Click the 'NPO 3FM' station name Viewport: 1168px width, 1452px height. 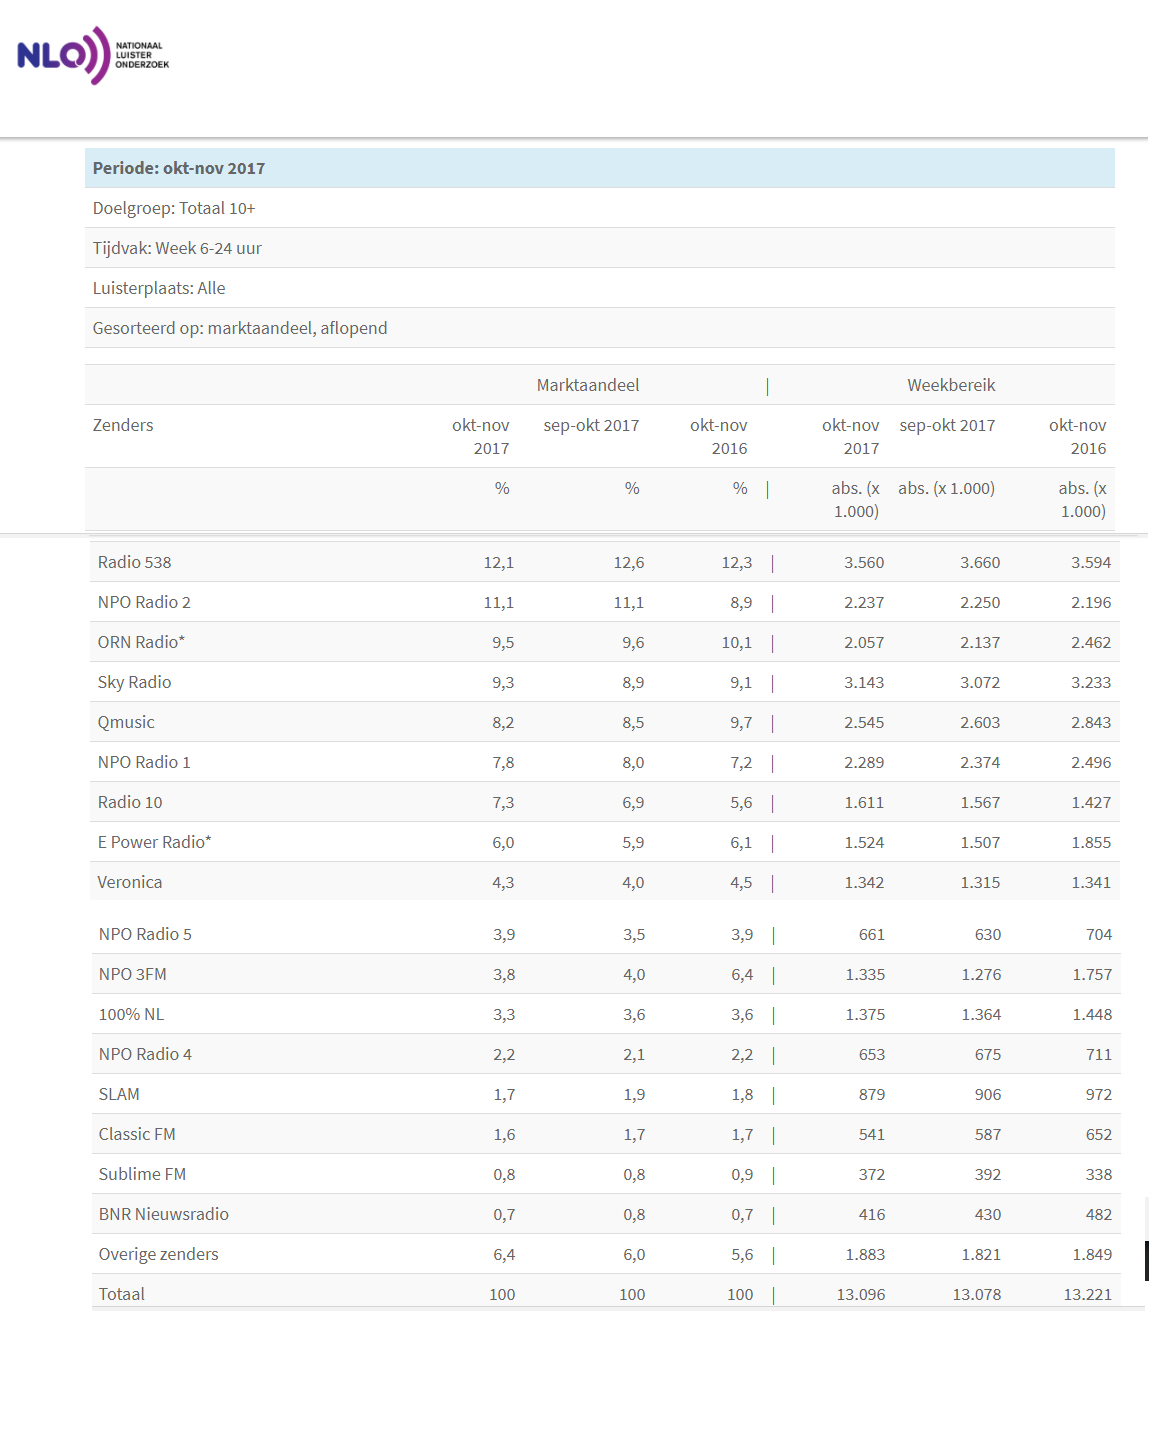point(133,974)
